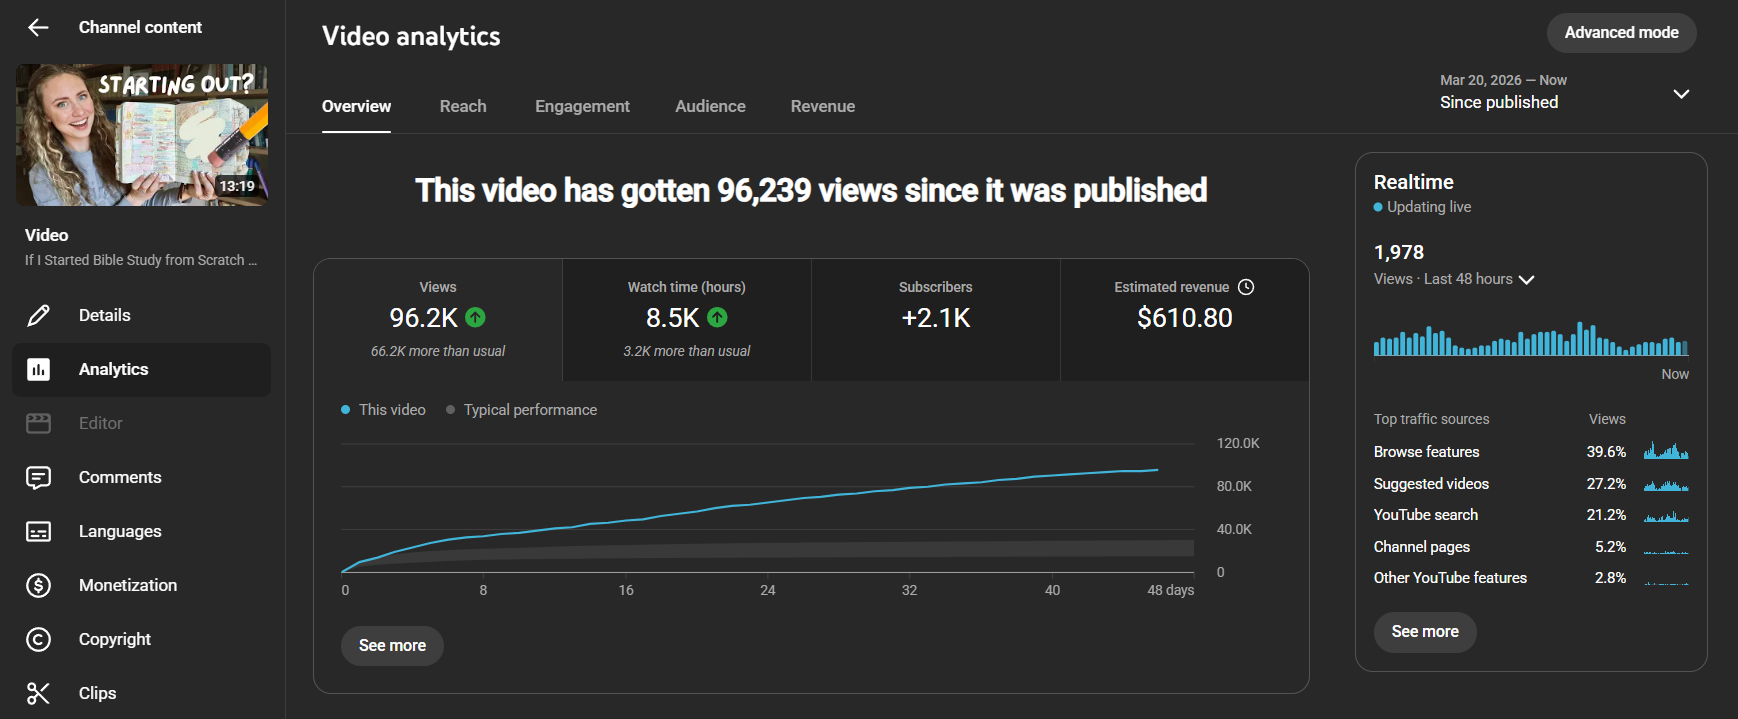1738x719 pixels.
Task: Select the Estimated revenue metric card
Action: (1185, 320)
